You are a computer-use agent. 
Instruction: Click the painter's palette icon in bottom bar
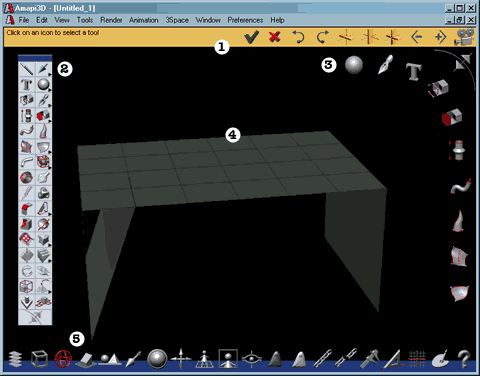pyautogui.click(x=440, y=360)
